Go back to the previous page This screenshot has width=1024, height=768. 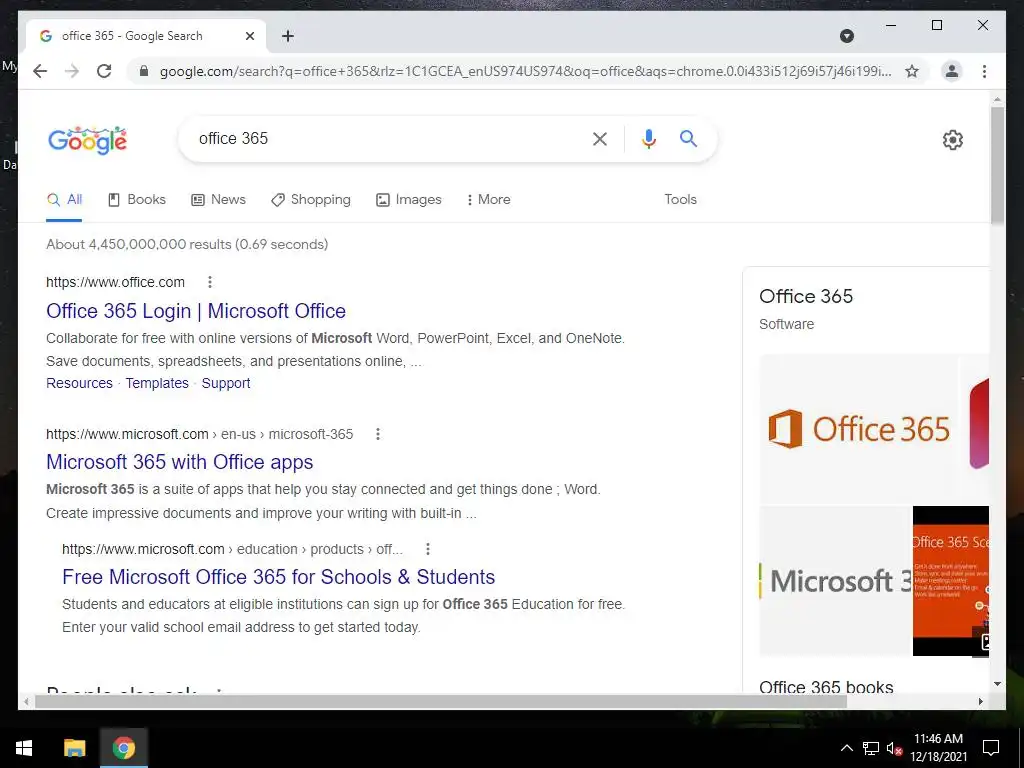tap(40, 71)
